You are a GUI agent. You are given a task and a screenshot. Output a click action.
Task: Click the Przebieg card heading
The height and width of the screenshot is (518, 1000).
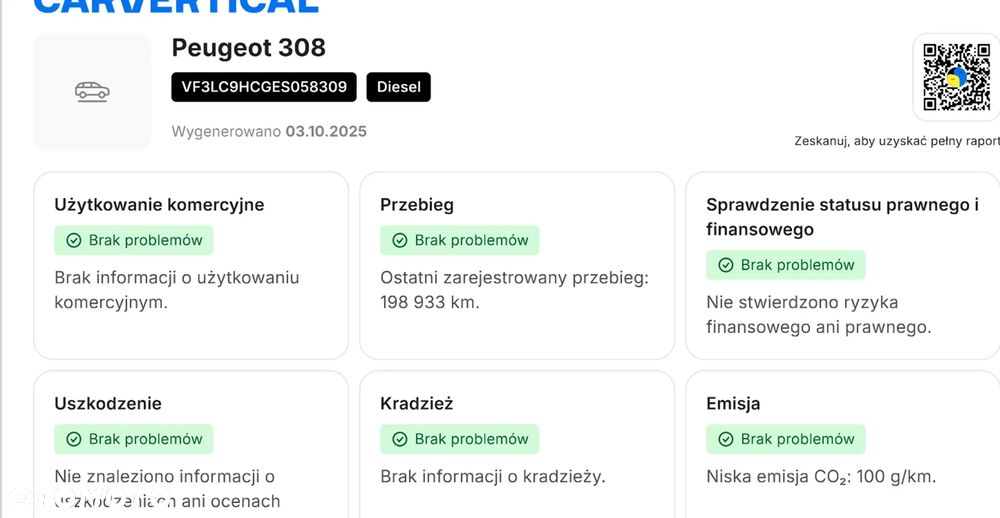417,205
